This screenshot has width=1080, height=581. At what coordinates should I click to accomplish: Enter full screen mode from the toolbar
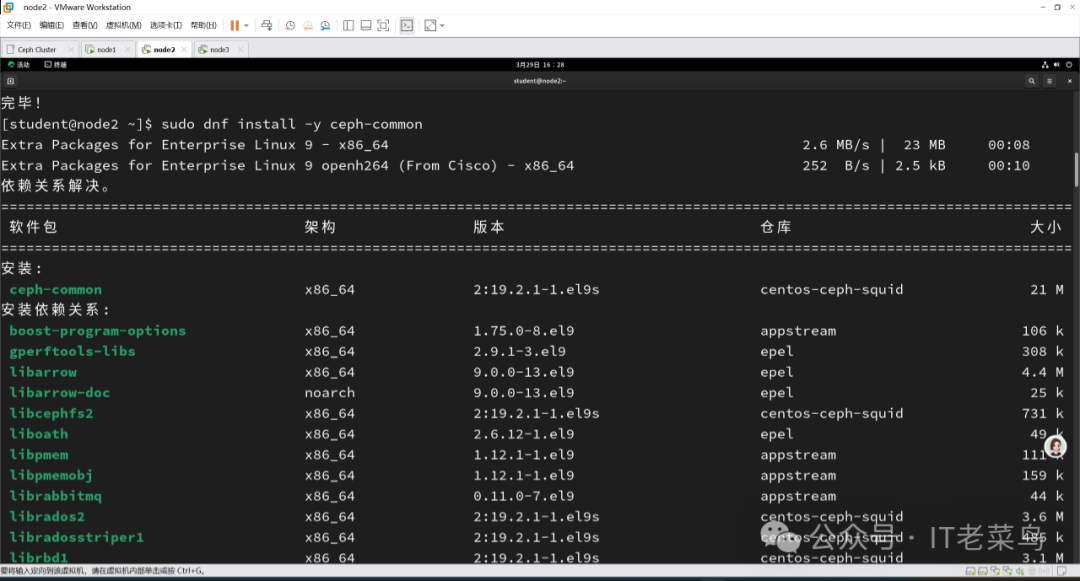click(x=384, y=25)
